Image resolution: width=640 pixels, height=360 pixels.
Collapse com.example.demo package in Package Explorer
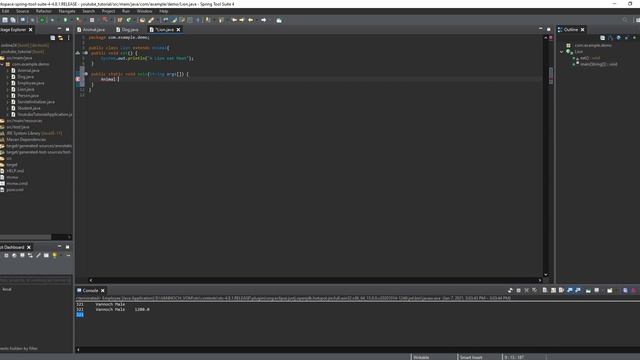[2, 64]
